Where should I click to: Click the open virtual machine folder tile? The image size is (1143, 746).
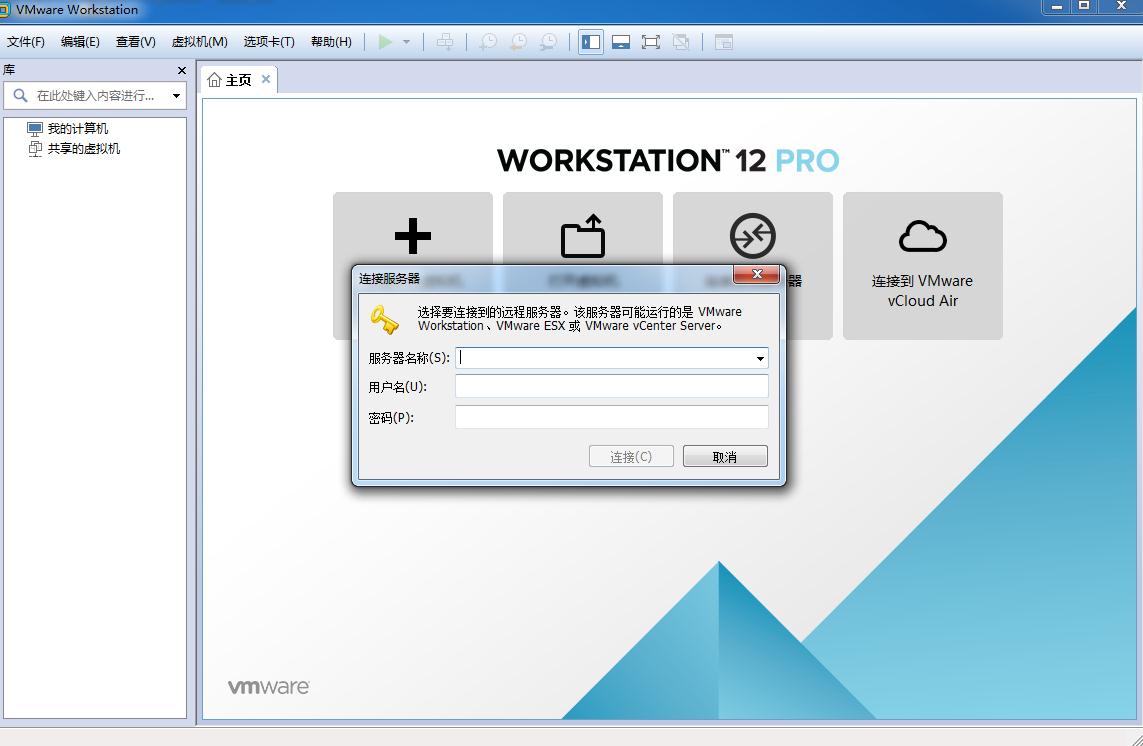point(582,230)
